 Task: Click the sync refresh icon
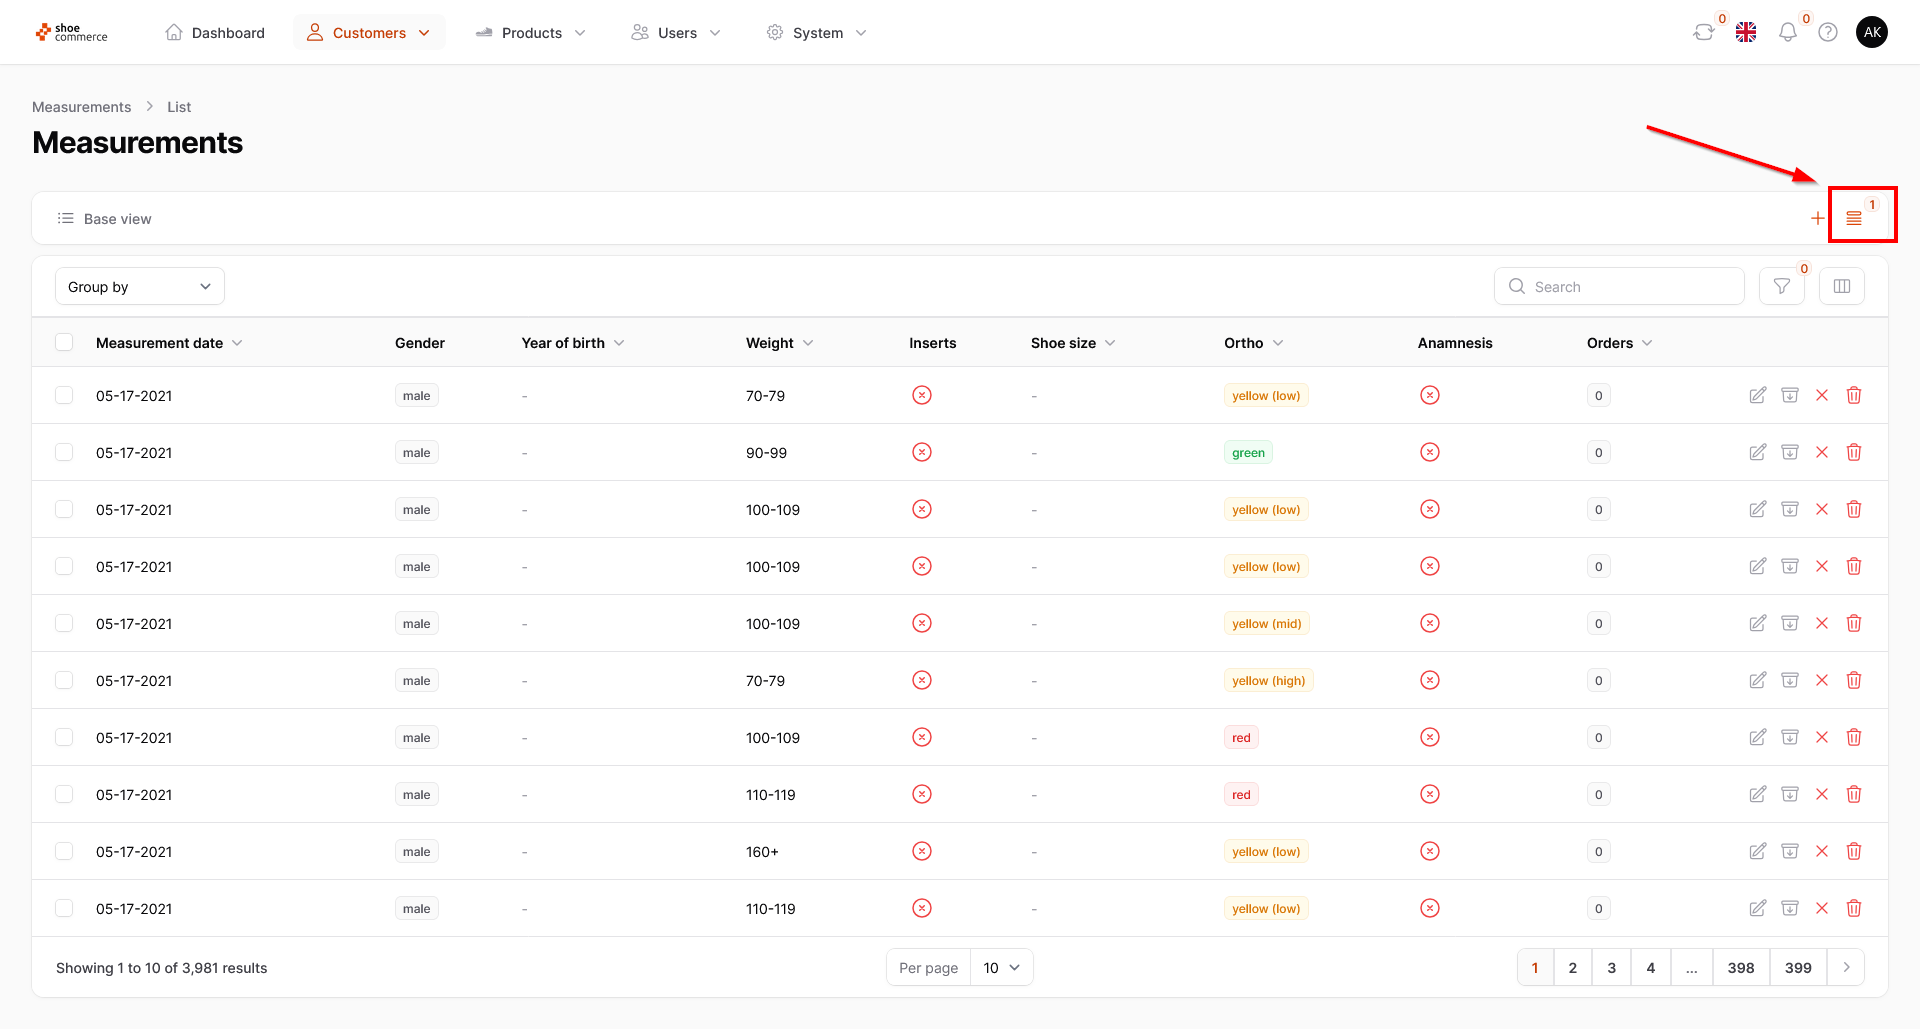coord(1703,33)
